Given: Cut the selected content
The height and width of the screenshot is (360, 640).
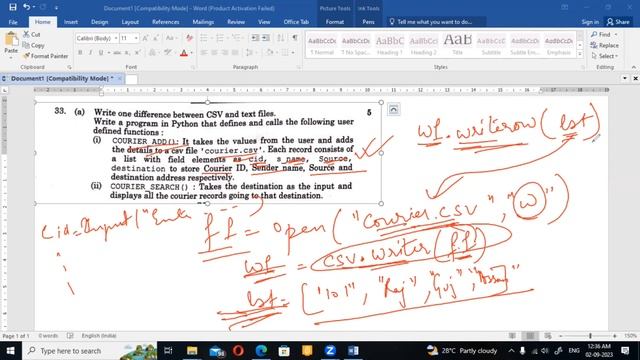Looking at the screenshot, I should pyautogui.click(x=32, y=34).
